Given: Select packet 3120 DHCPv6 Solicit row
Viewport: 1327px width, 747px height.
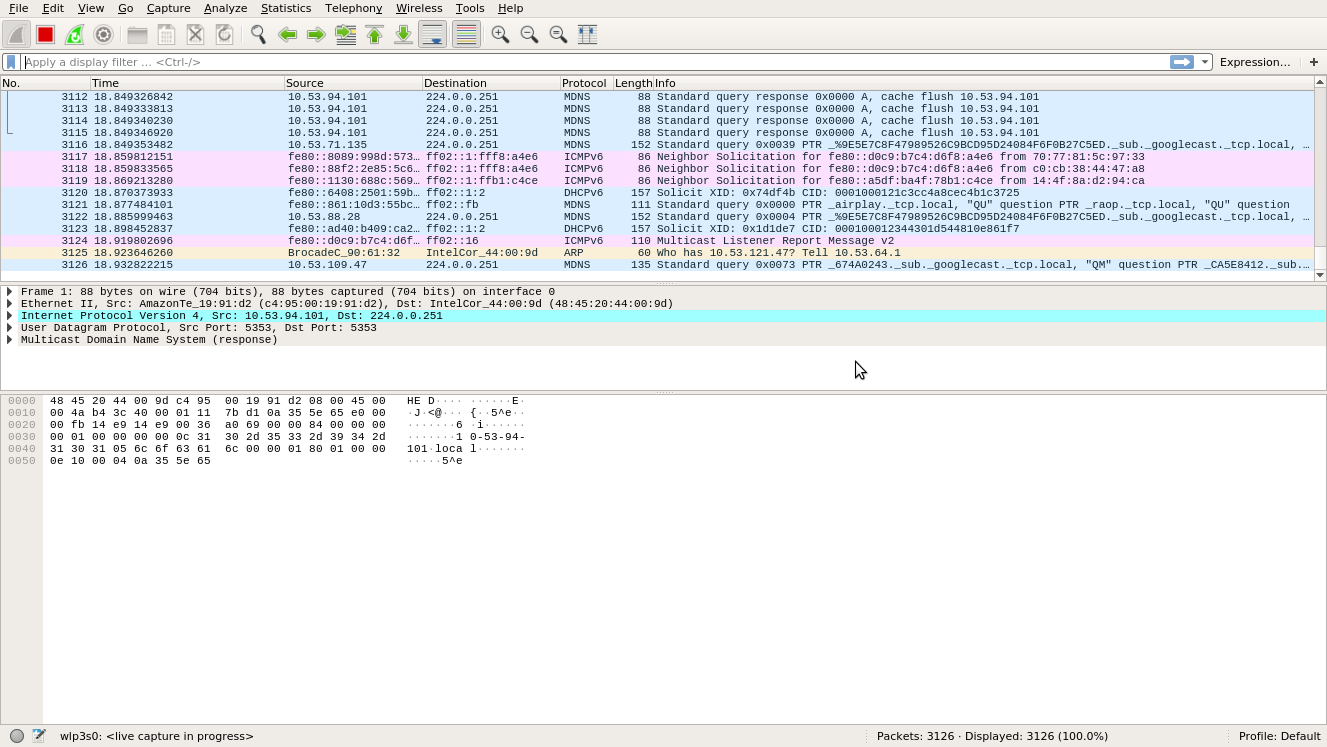Looking at the screenshot, I should [657, 193].
